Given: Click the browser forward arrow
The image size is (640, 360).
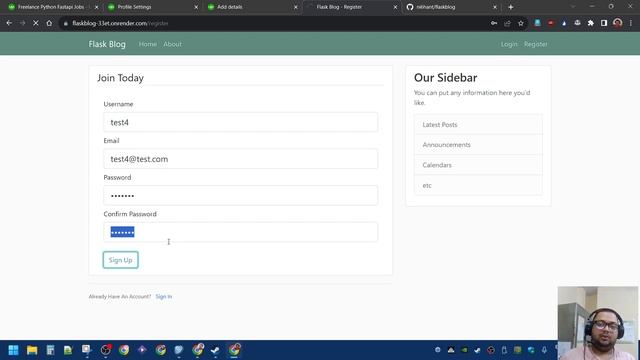Looking at the screenshot, I should click(x=22, y=23).
